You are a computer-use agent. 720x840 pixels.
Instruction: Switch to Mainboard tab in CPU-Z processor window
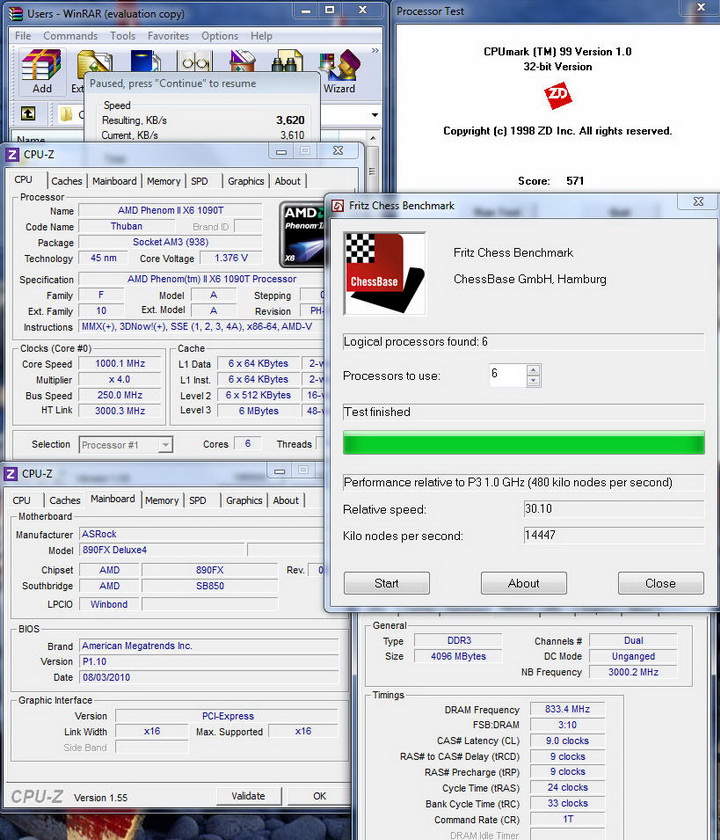(x=114, y=181)
